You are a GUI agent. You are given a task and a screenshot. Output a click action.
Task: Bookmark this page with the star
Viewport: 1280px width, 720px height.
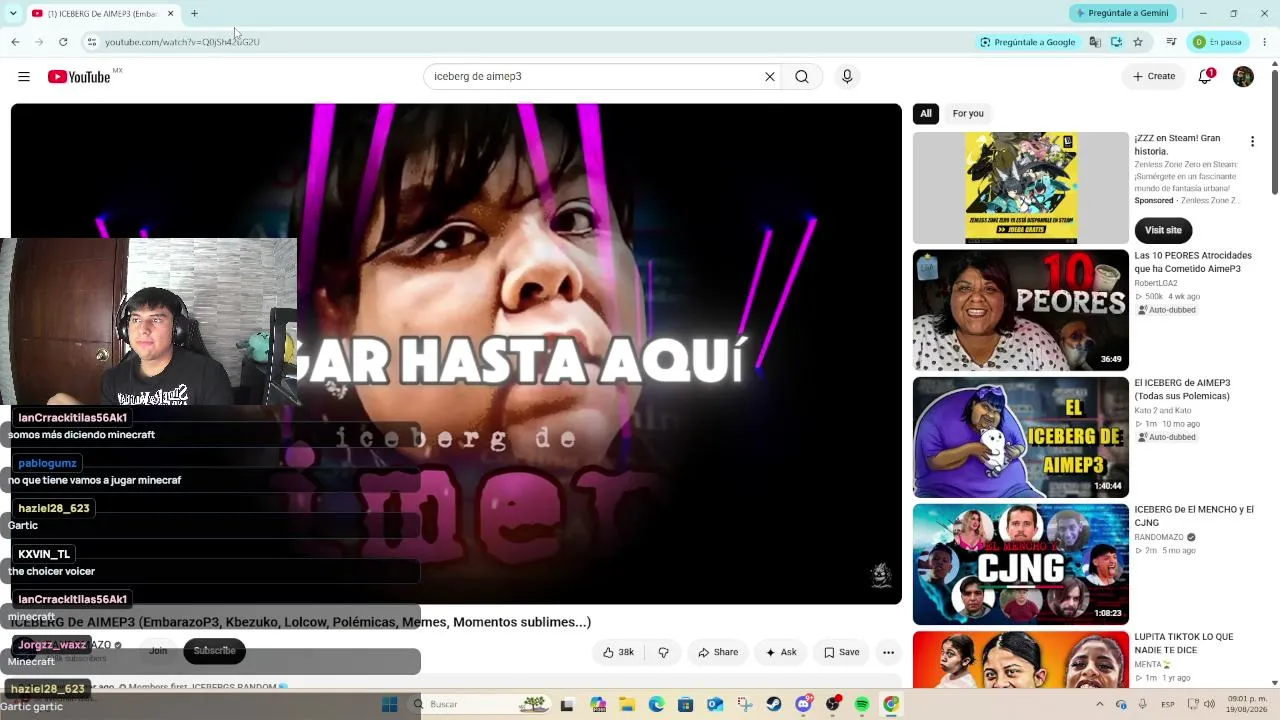pos(1138,42)
